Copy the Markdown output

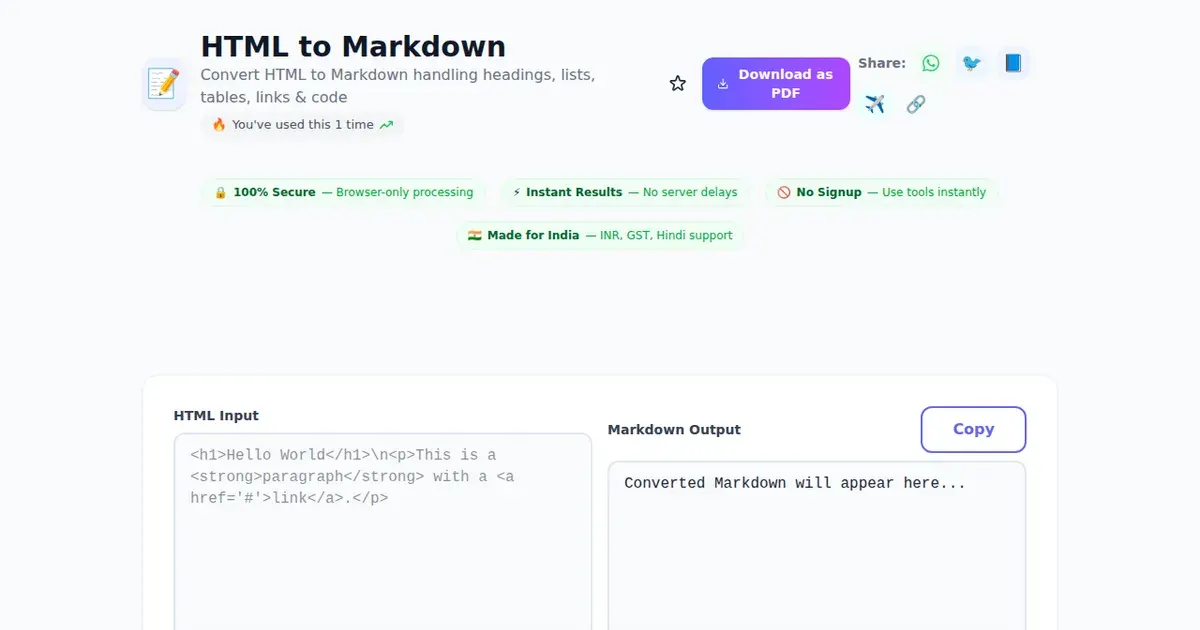[973, 429]
